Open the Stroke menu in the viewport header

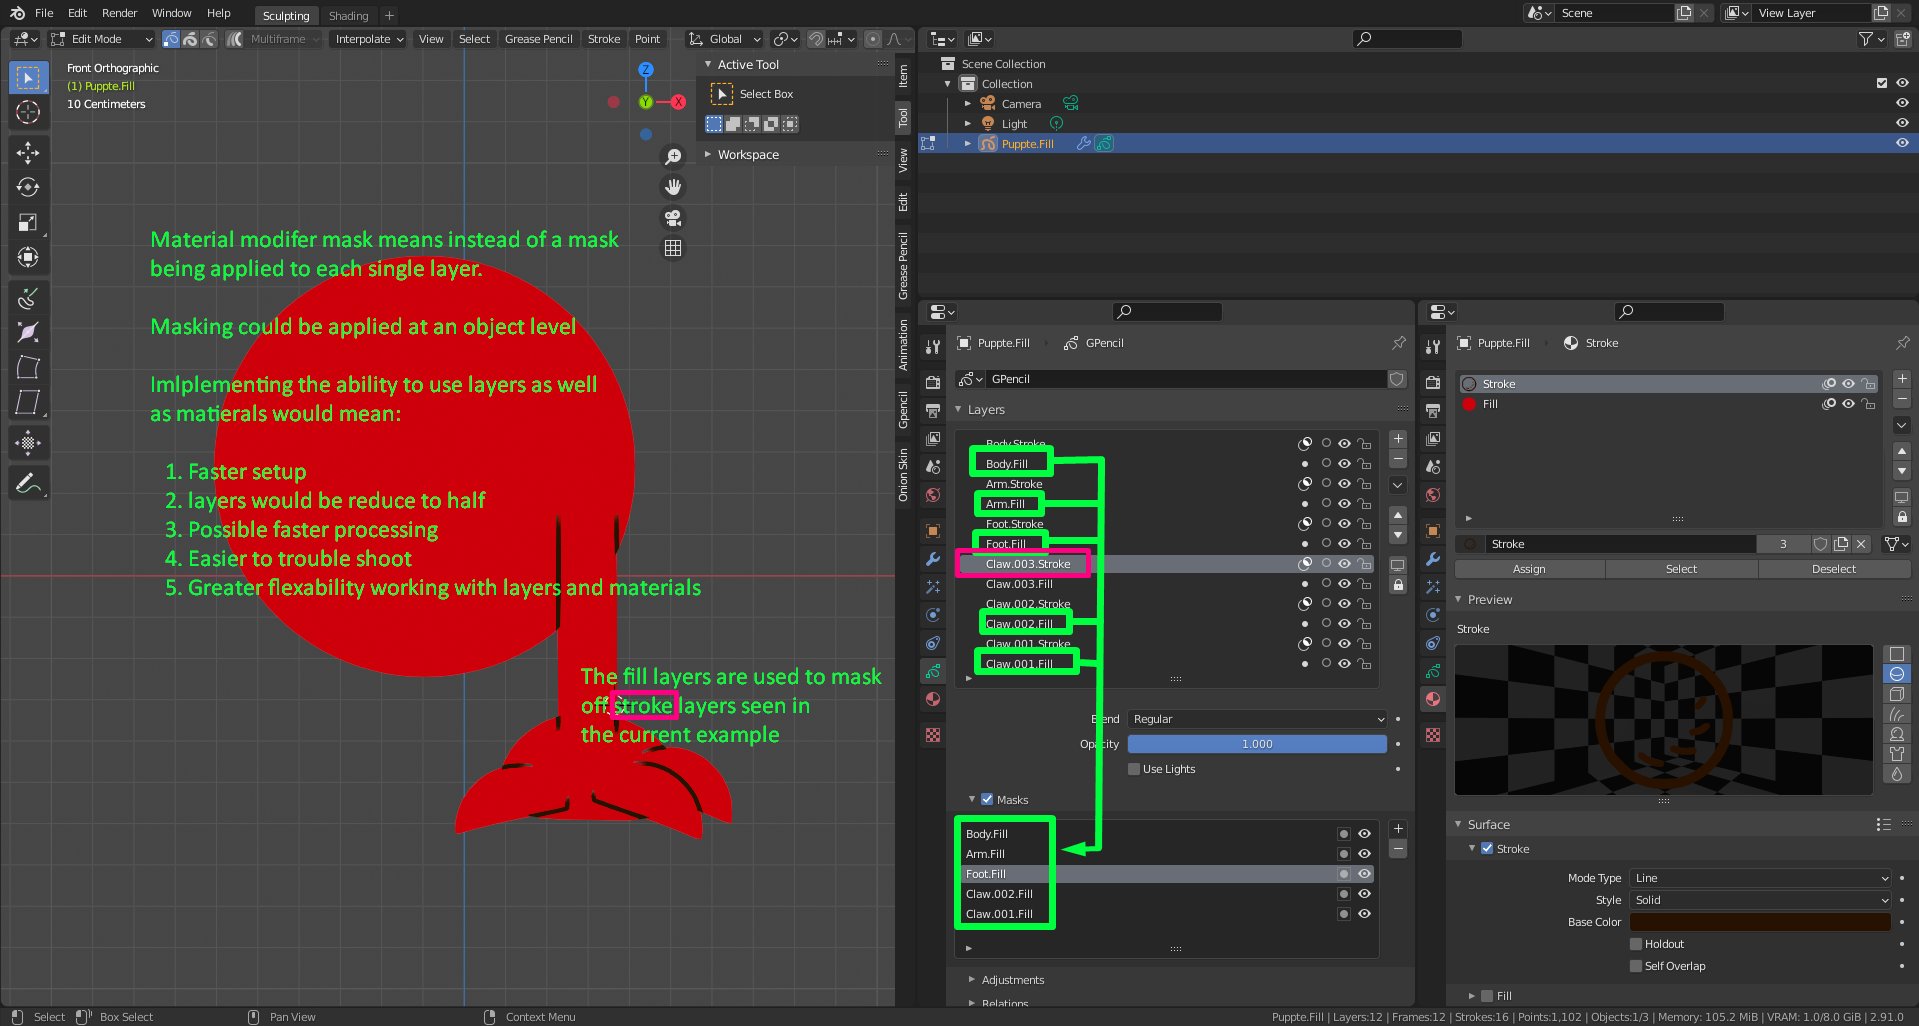(603, 39)
